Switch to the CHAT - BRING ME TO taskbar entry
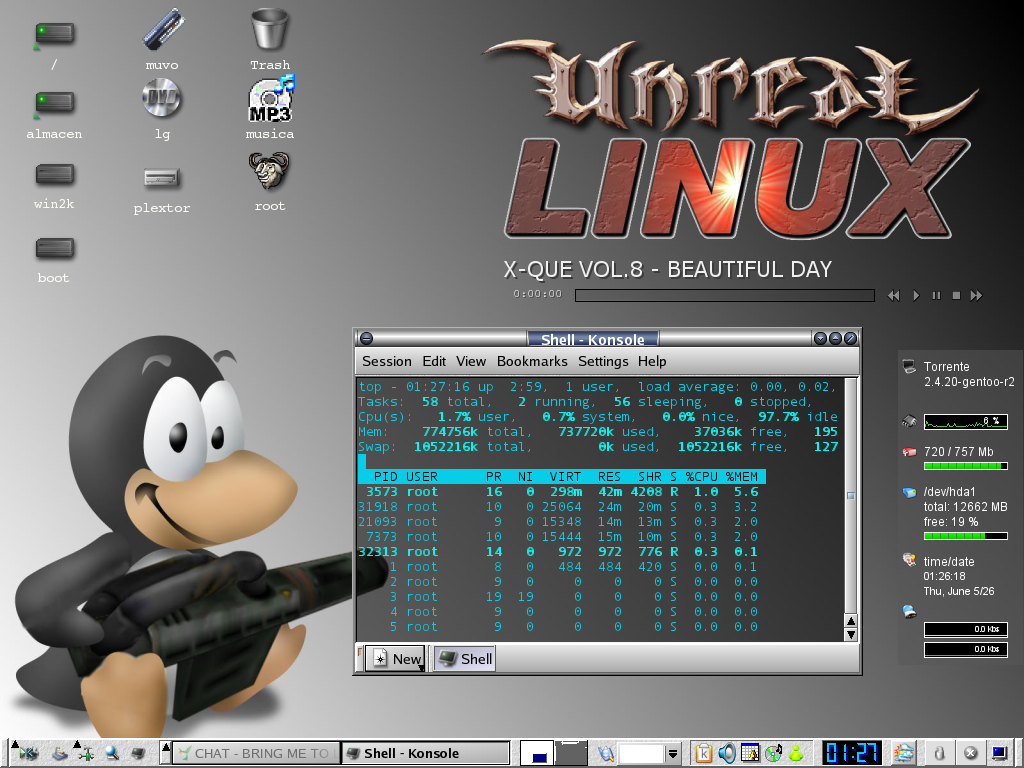The image size is (1024, 768). pyautogui.click(x=257, y=753)
